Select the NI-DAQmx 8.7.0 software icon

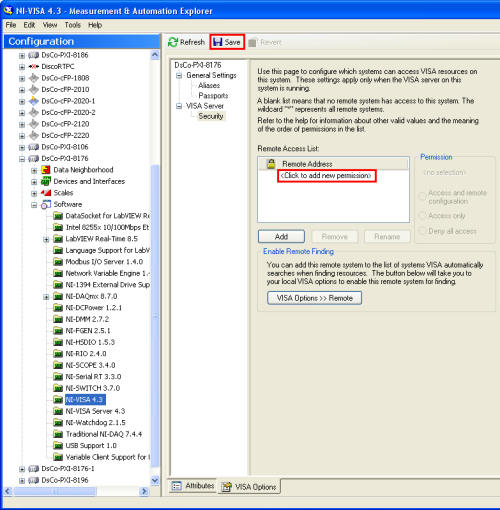58,296
